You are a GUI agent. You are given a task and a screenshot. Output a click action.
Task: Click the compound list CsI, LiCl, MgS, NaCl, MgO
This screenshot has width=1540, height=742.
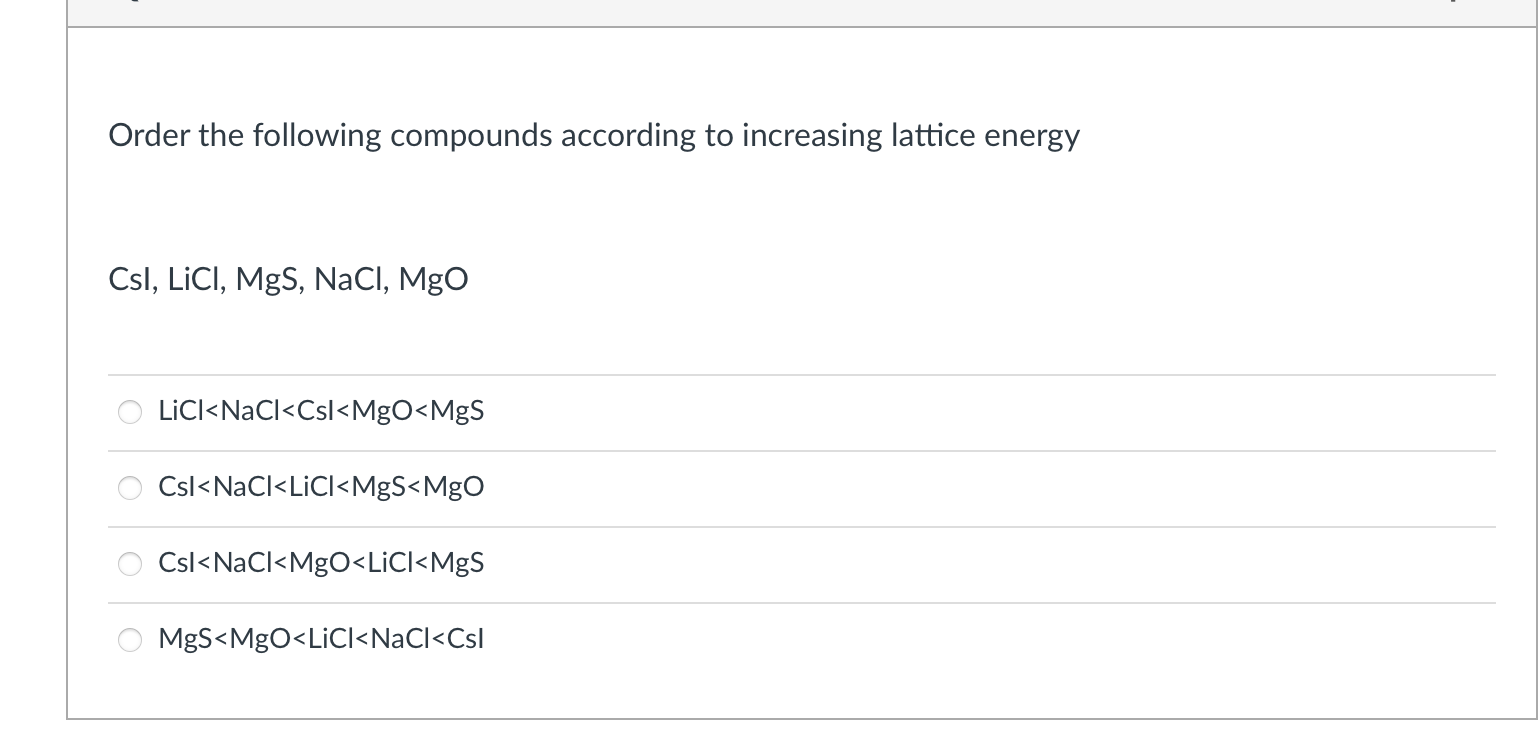[288, 279]
